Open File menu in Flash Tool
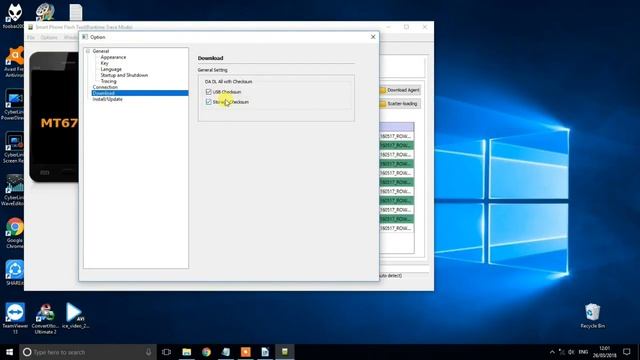The height and width of the screenshot is (360, 640). pyautogui.click(x=31, y=38)
